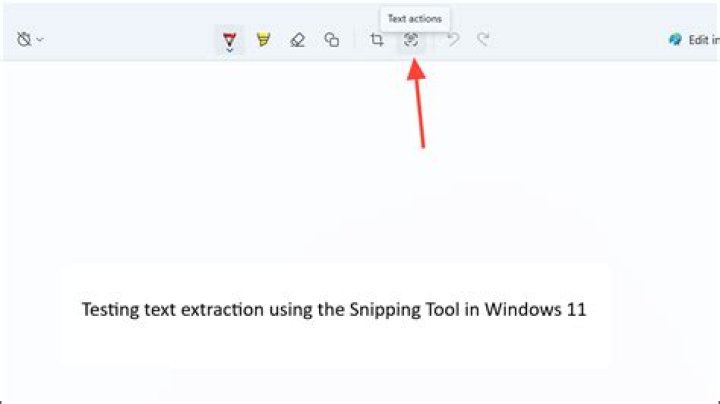This screenshot has width=720, height=404.
Task: Click the captured text 'Testing text extraction using the Snipping Tool'
Action: pos(271,310)
